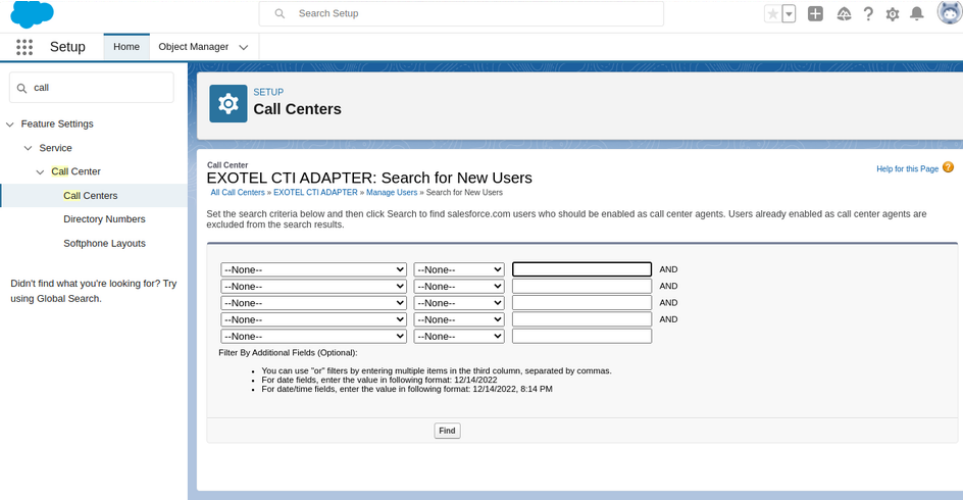Open the first row operator dropdown
963x500 pixels.
coord(459,270)
